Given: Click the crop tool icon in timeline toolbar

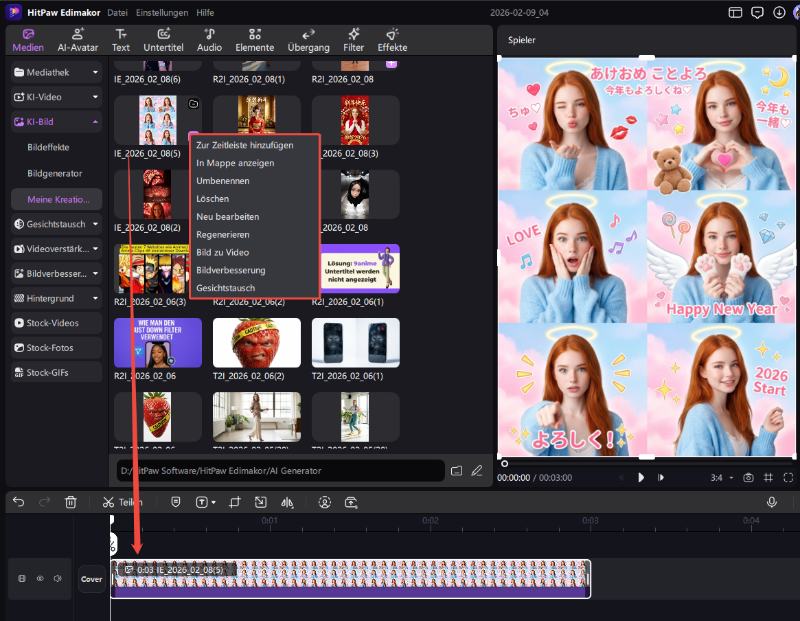Looking at the screenshot, I should (235, 502).
